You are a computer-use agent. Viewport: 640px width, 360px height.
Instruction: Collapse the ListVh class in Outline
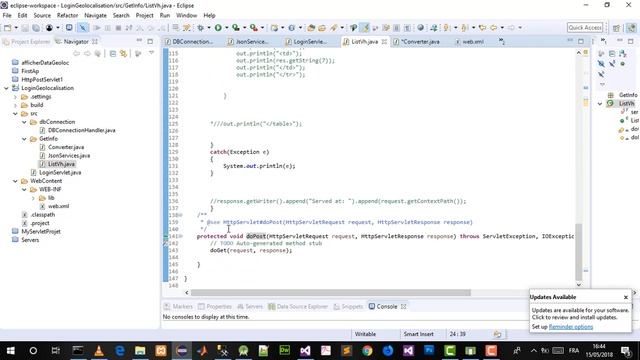(600, 104)
